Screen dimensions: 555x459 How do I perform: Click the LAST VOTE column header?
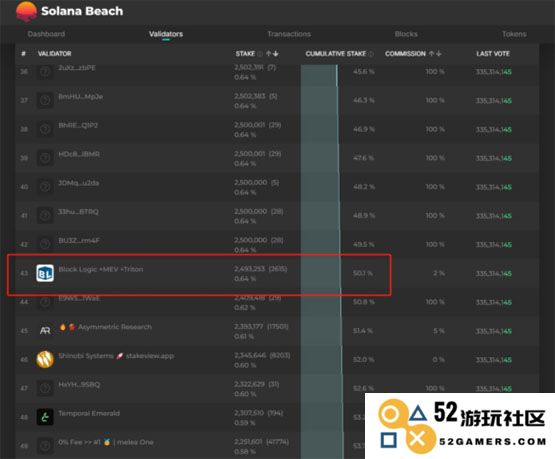(x=493, y=53)
